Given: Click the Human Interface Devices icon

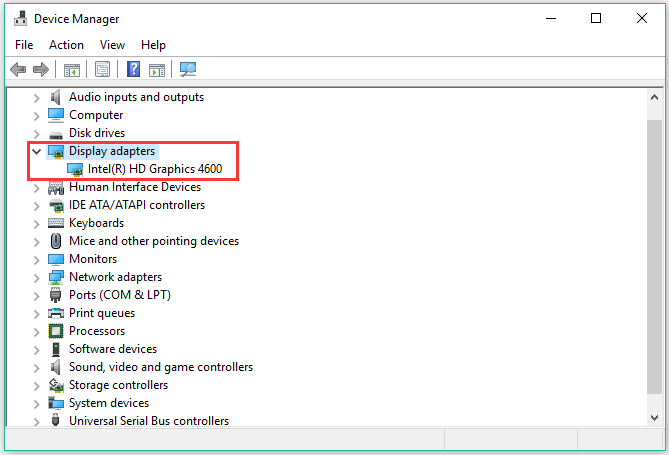Looking at the screenshot, I should [x=56, y=187].
